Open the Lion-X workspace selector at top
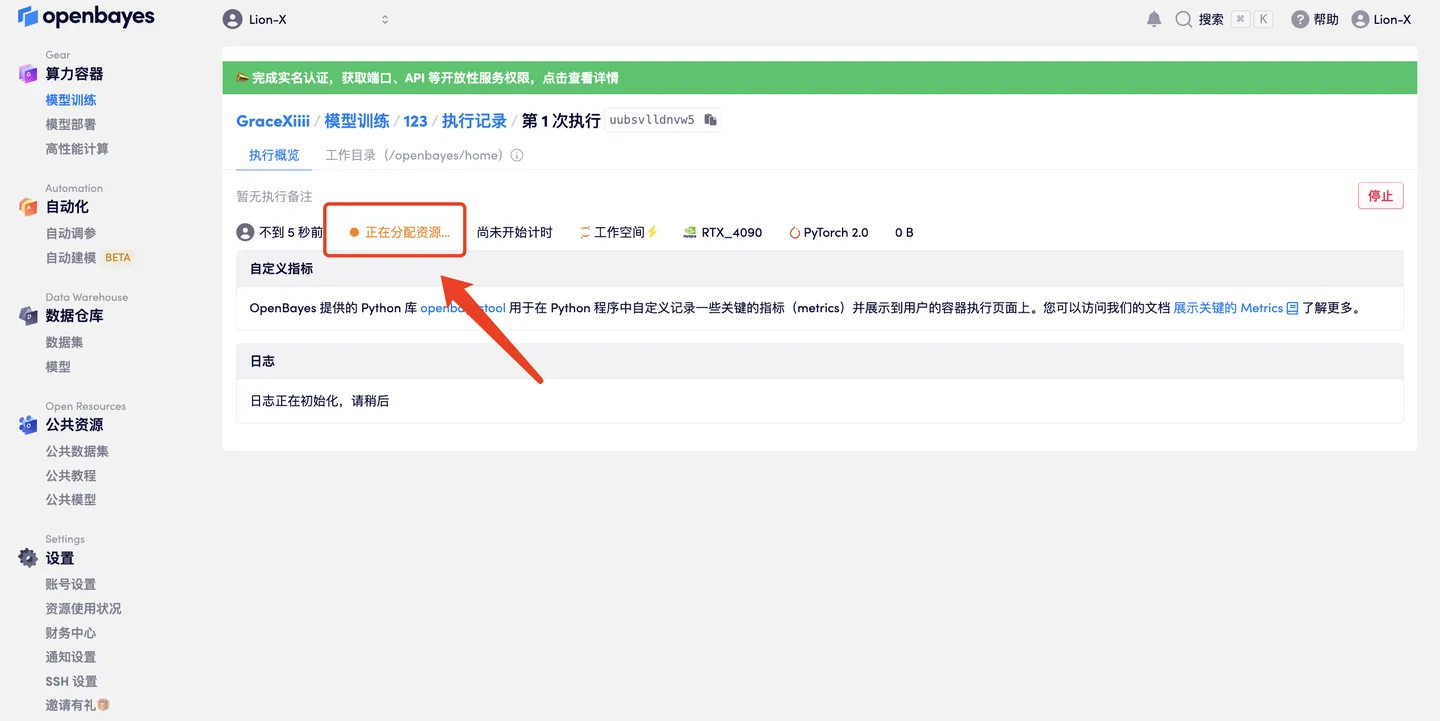Screen dimensions: 1440x721 [x=300, y=17]
